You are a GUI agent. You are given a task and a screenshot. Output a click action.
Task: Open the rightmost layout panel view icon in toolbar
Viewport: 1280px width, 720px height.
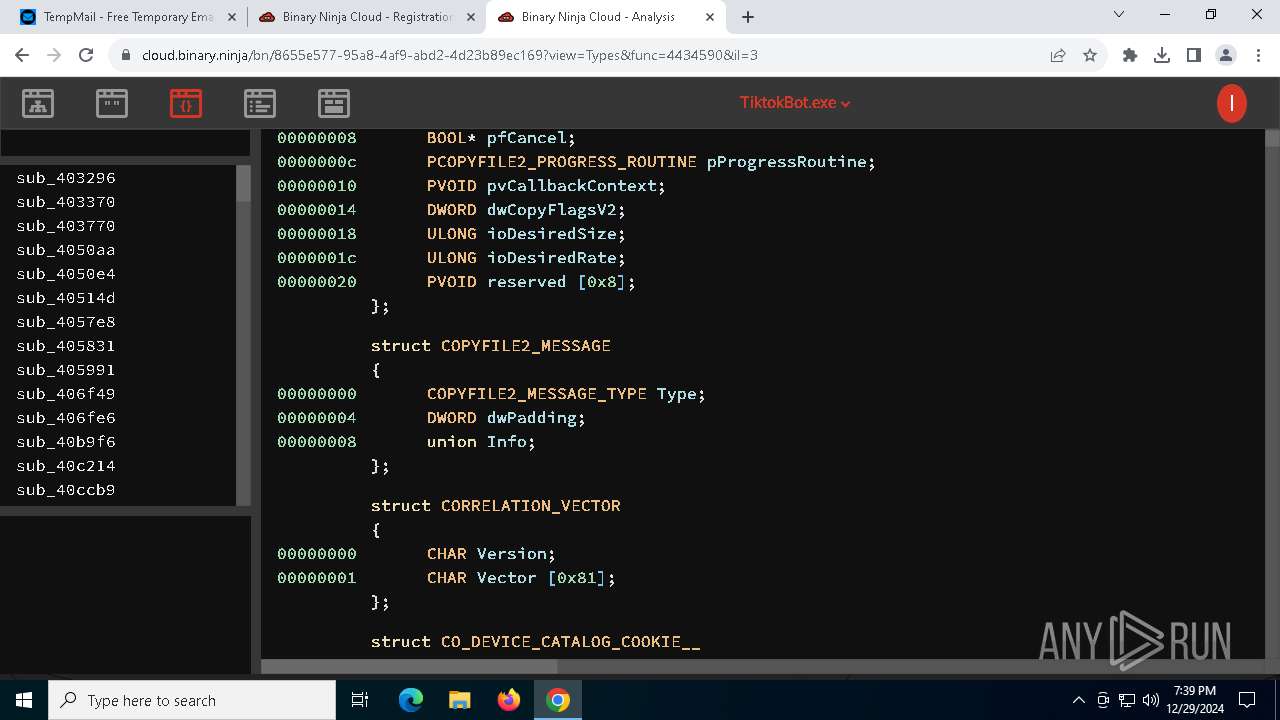pyautogui.click(x=334, y=103)
